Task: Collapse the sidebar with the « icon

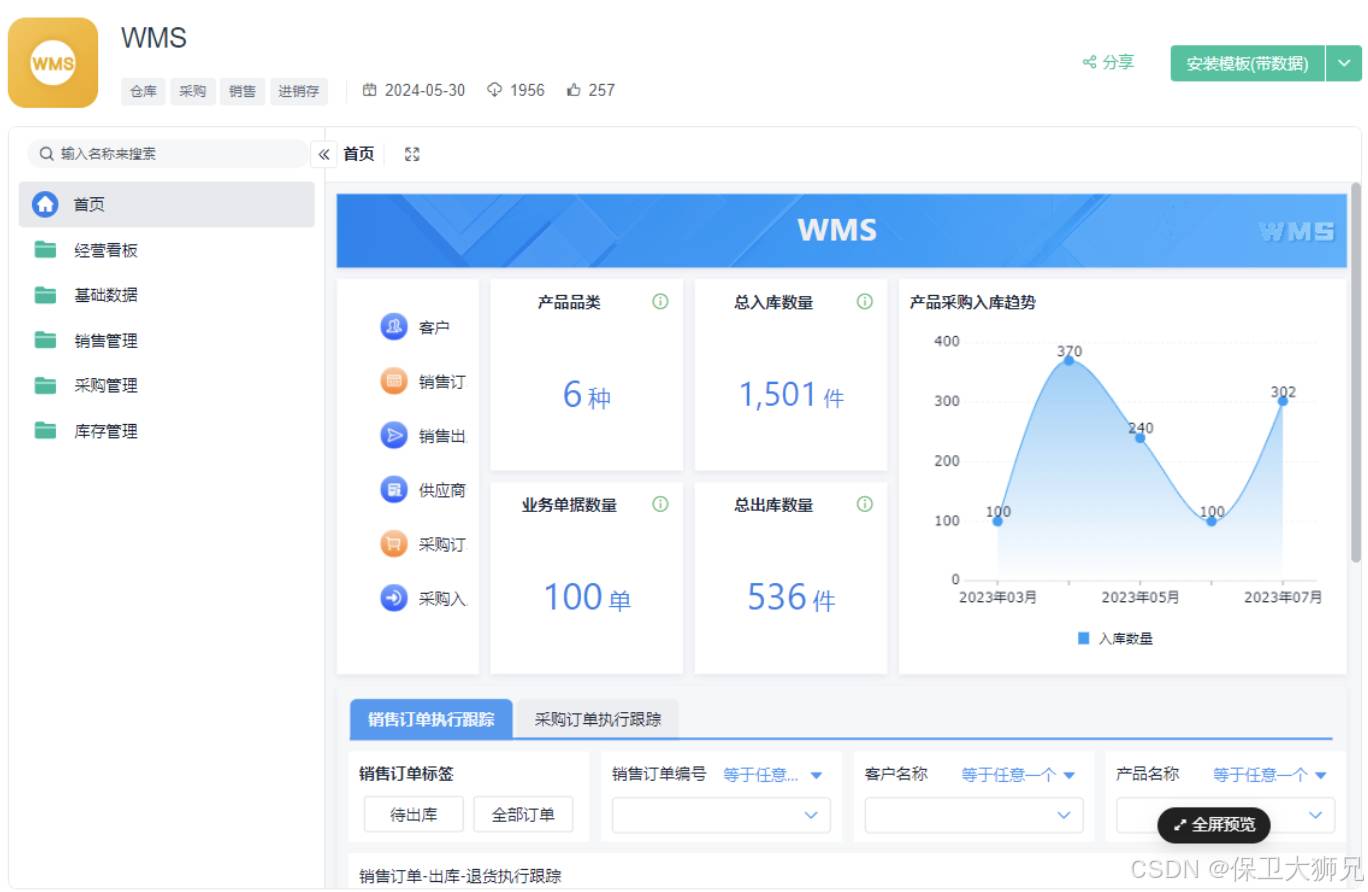Action: point(323,154)
